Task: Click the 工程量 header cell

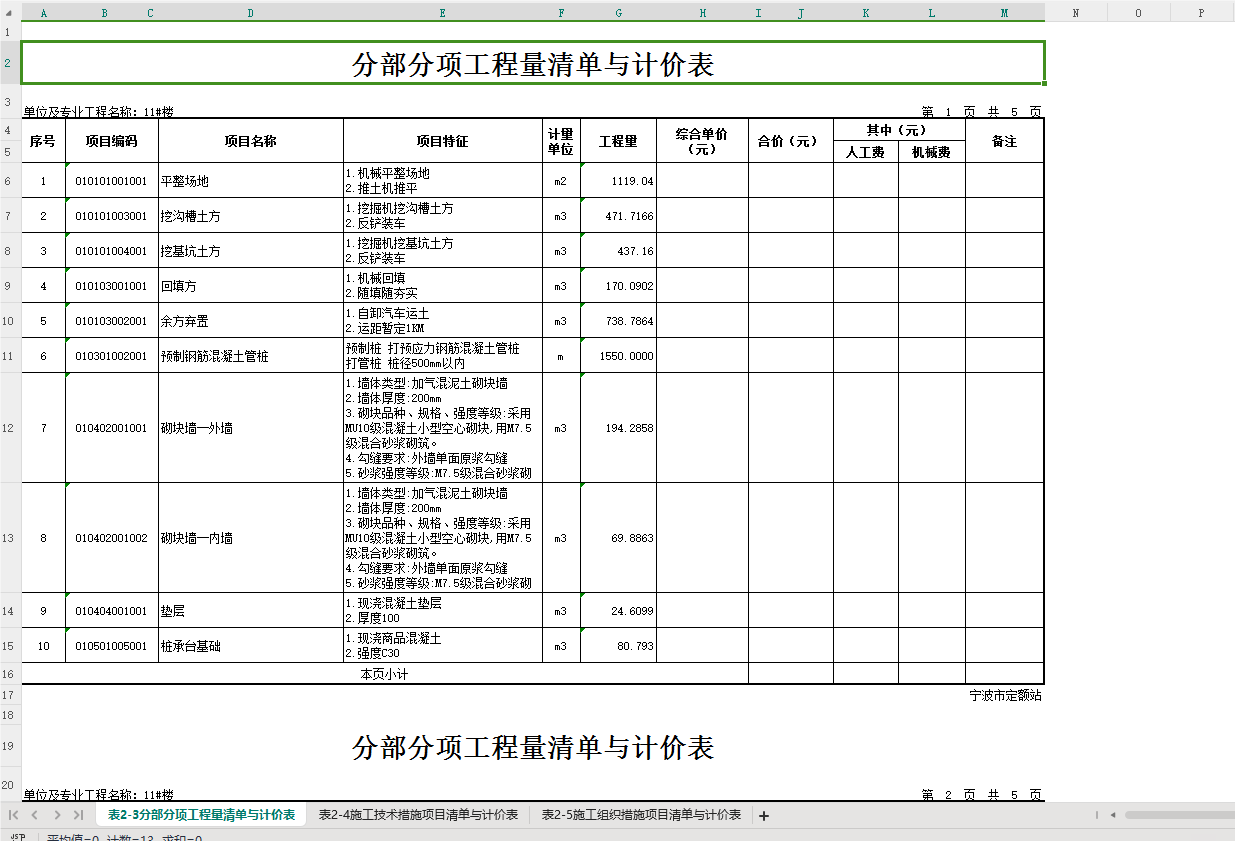Action: (618, 141)
